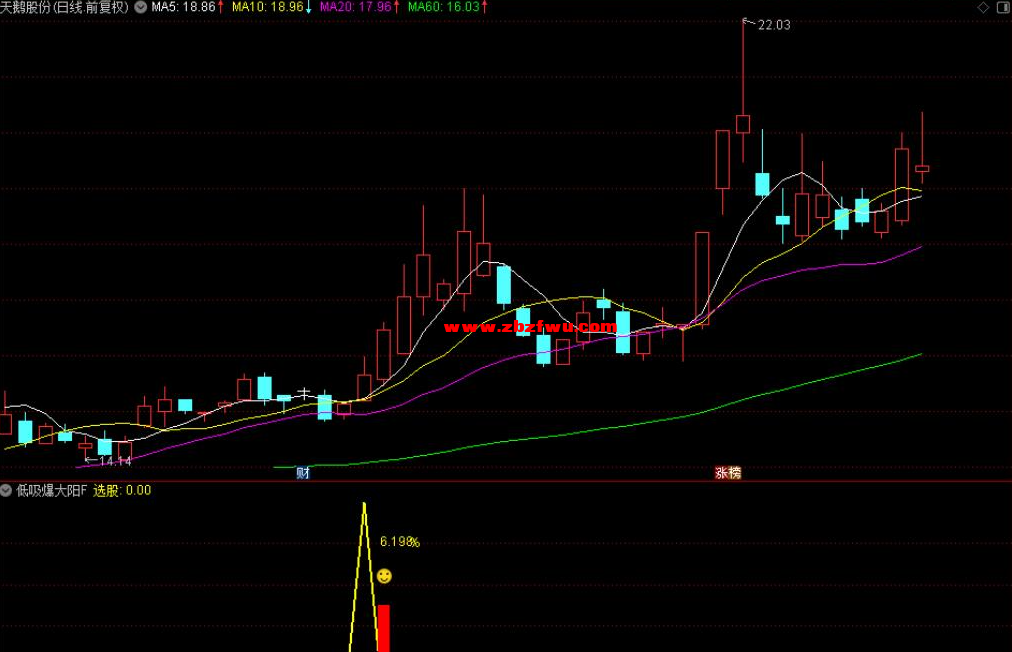1012x652 pixels.
Task: Click the 22.03 high price label
Action: pos(774,25)
